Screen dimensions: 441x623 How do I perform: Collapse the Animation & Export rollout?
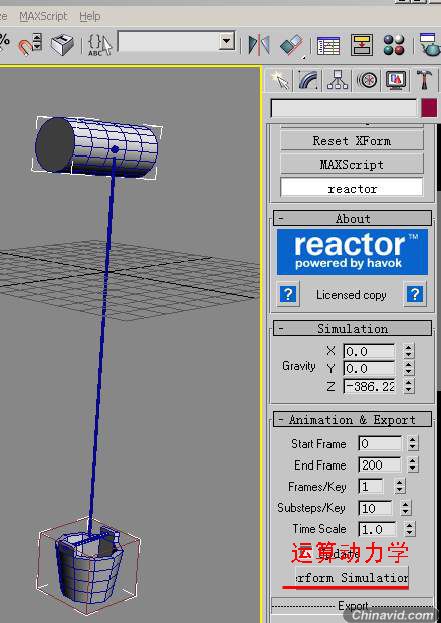(352, 420)
